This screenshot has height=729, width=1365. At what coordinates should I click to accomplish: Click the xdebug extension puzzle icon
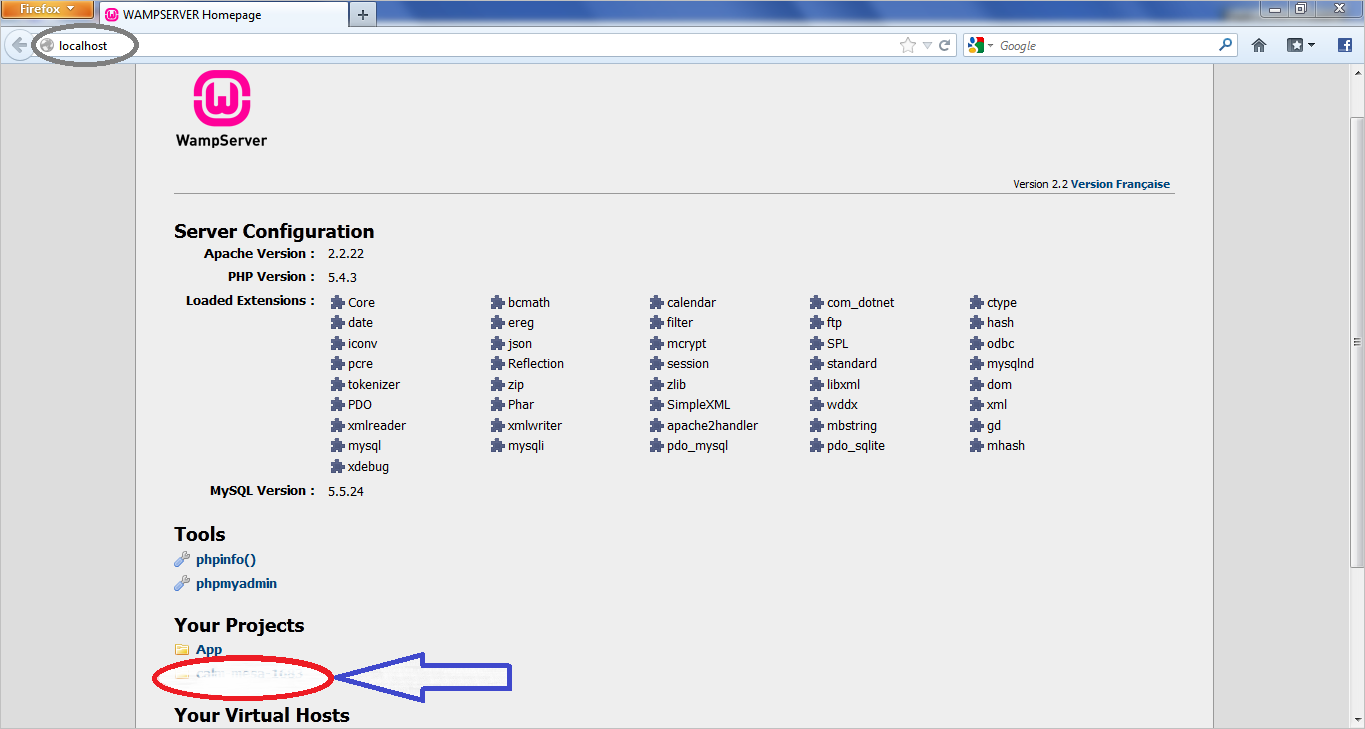(338, 466)
